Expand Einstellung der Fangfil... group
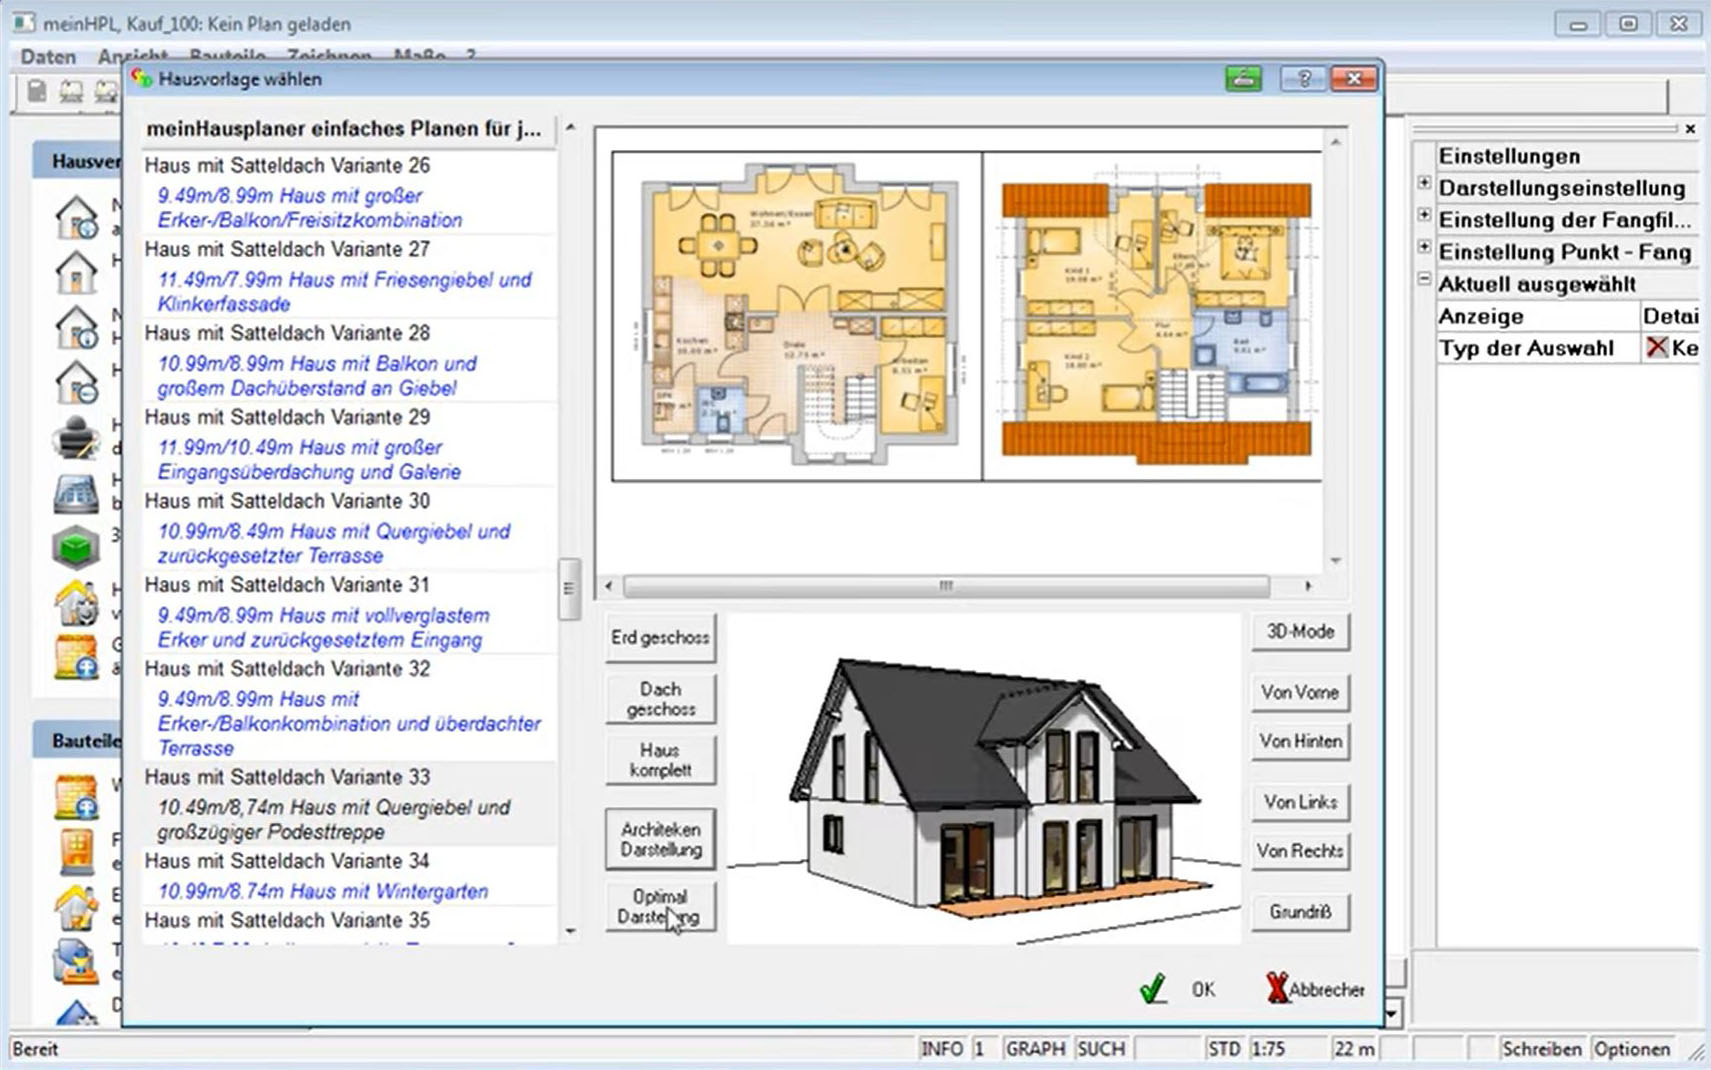1711x1070 pixels. click(1424, 216)
